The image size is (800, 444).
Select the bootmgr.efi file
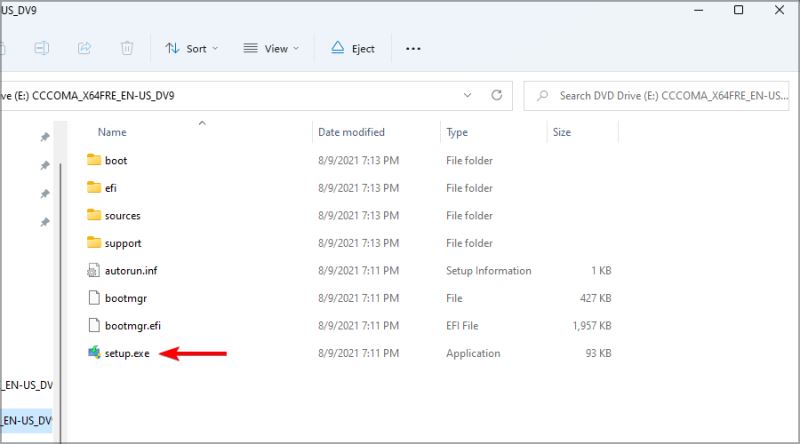[x=132, y=325]
